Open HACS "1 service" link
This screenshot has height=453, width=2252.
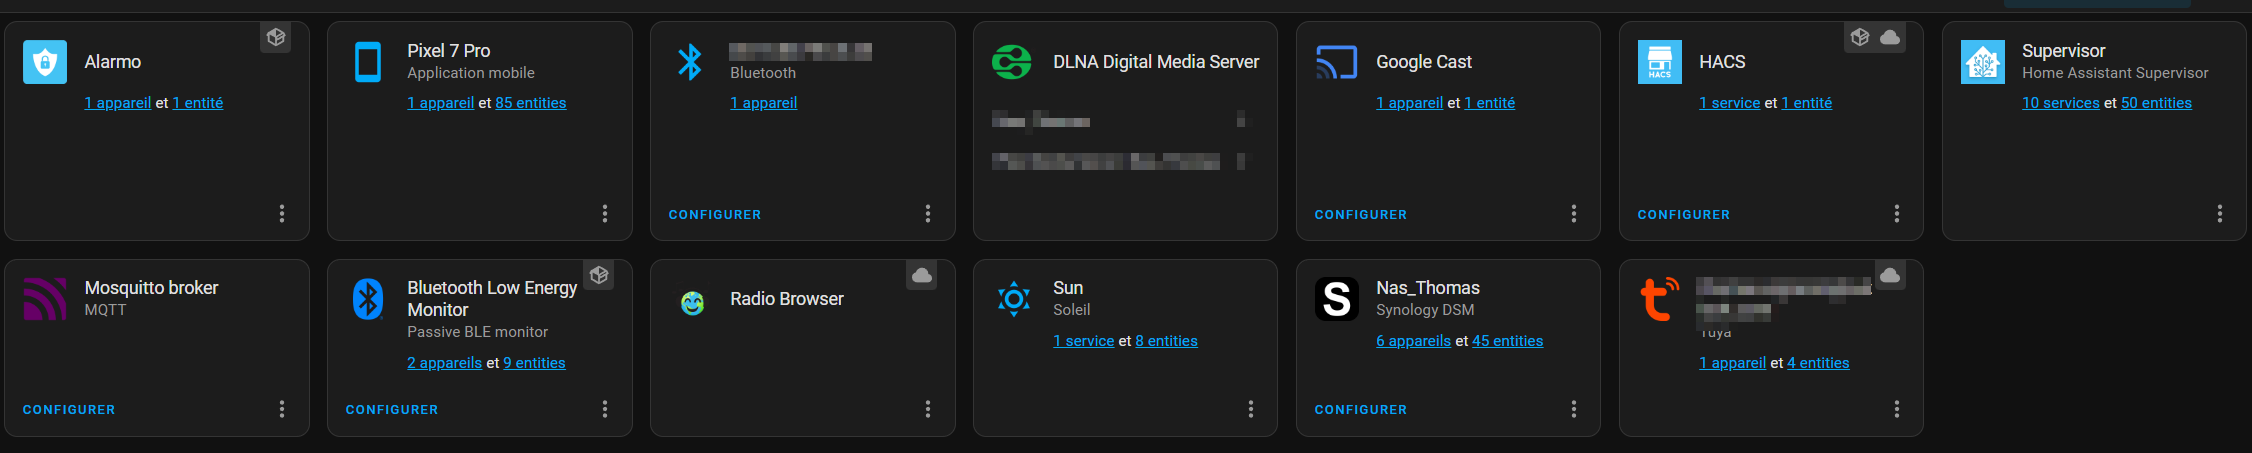click(x=1730, y=103)
